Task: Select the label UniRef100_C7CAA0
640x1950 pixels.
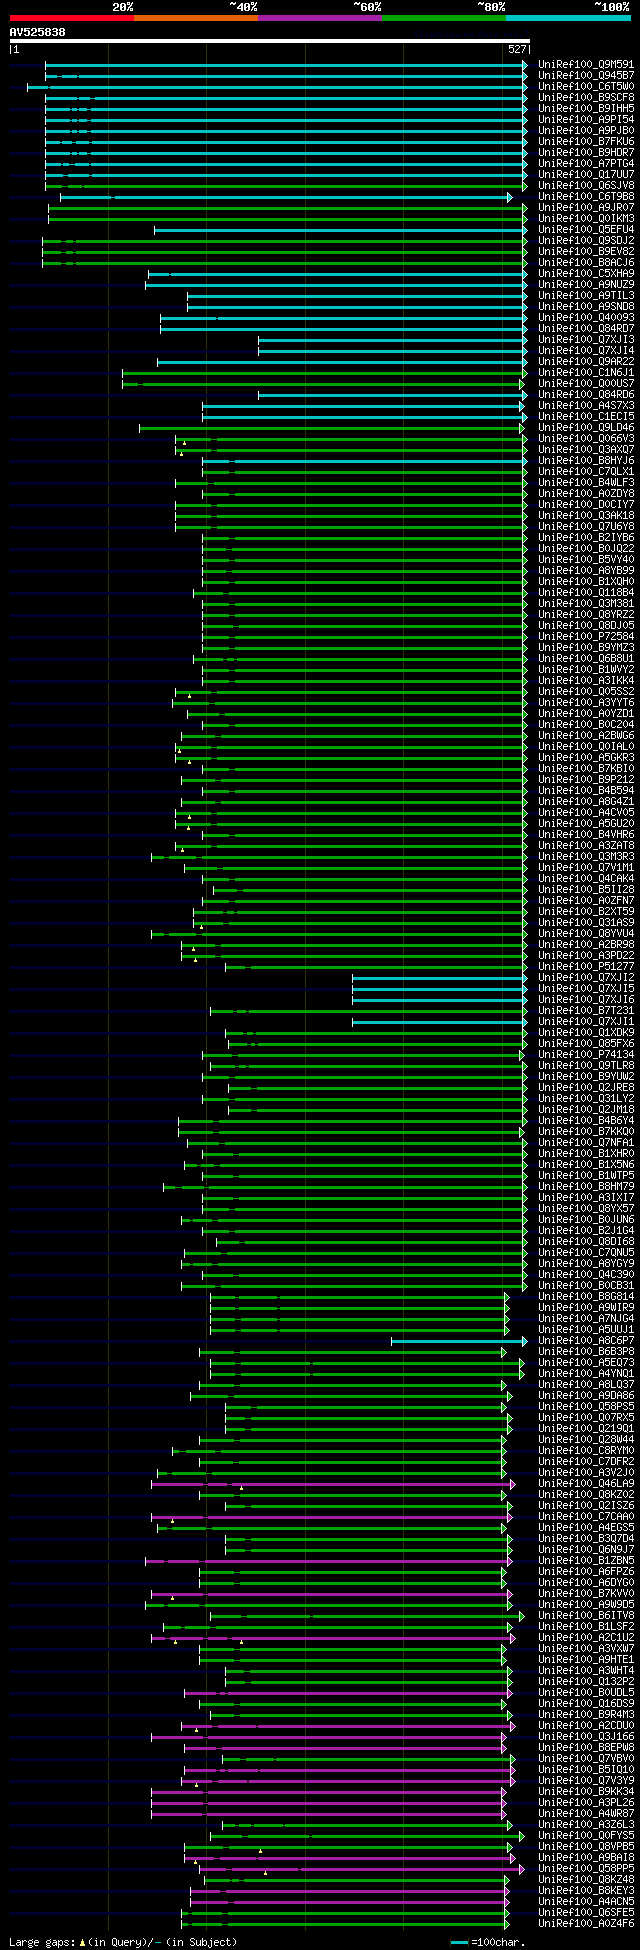Action: [586, 1516]
